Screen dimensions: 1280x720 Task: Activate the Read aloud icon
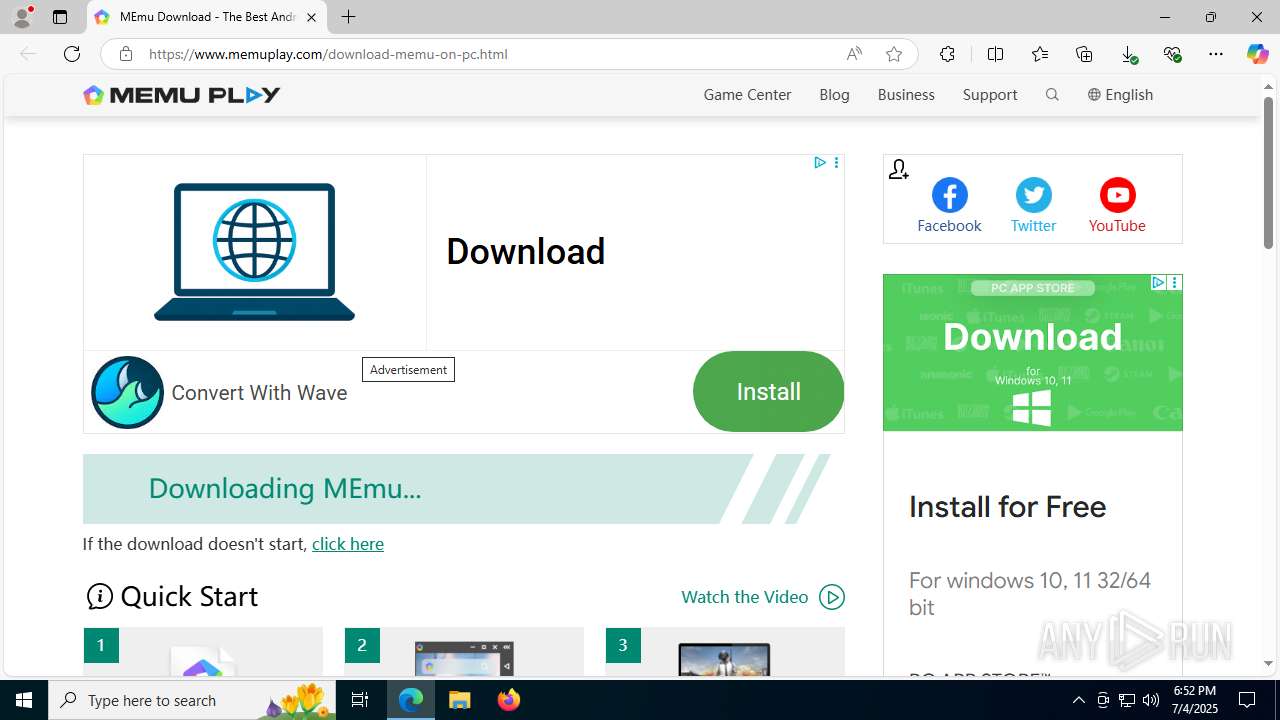[854, 54]
